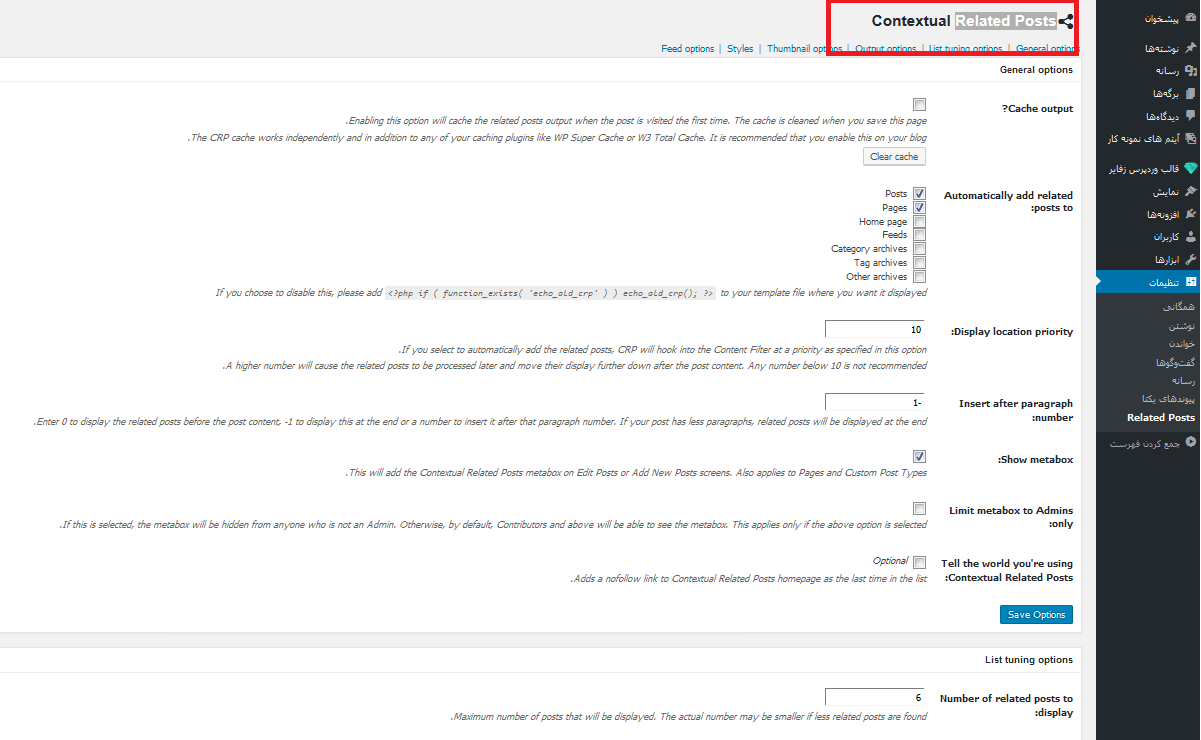The image size is (1201, 740).
Task: Toggle the Show metabox checkbox
Action: click(919, 456)
